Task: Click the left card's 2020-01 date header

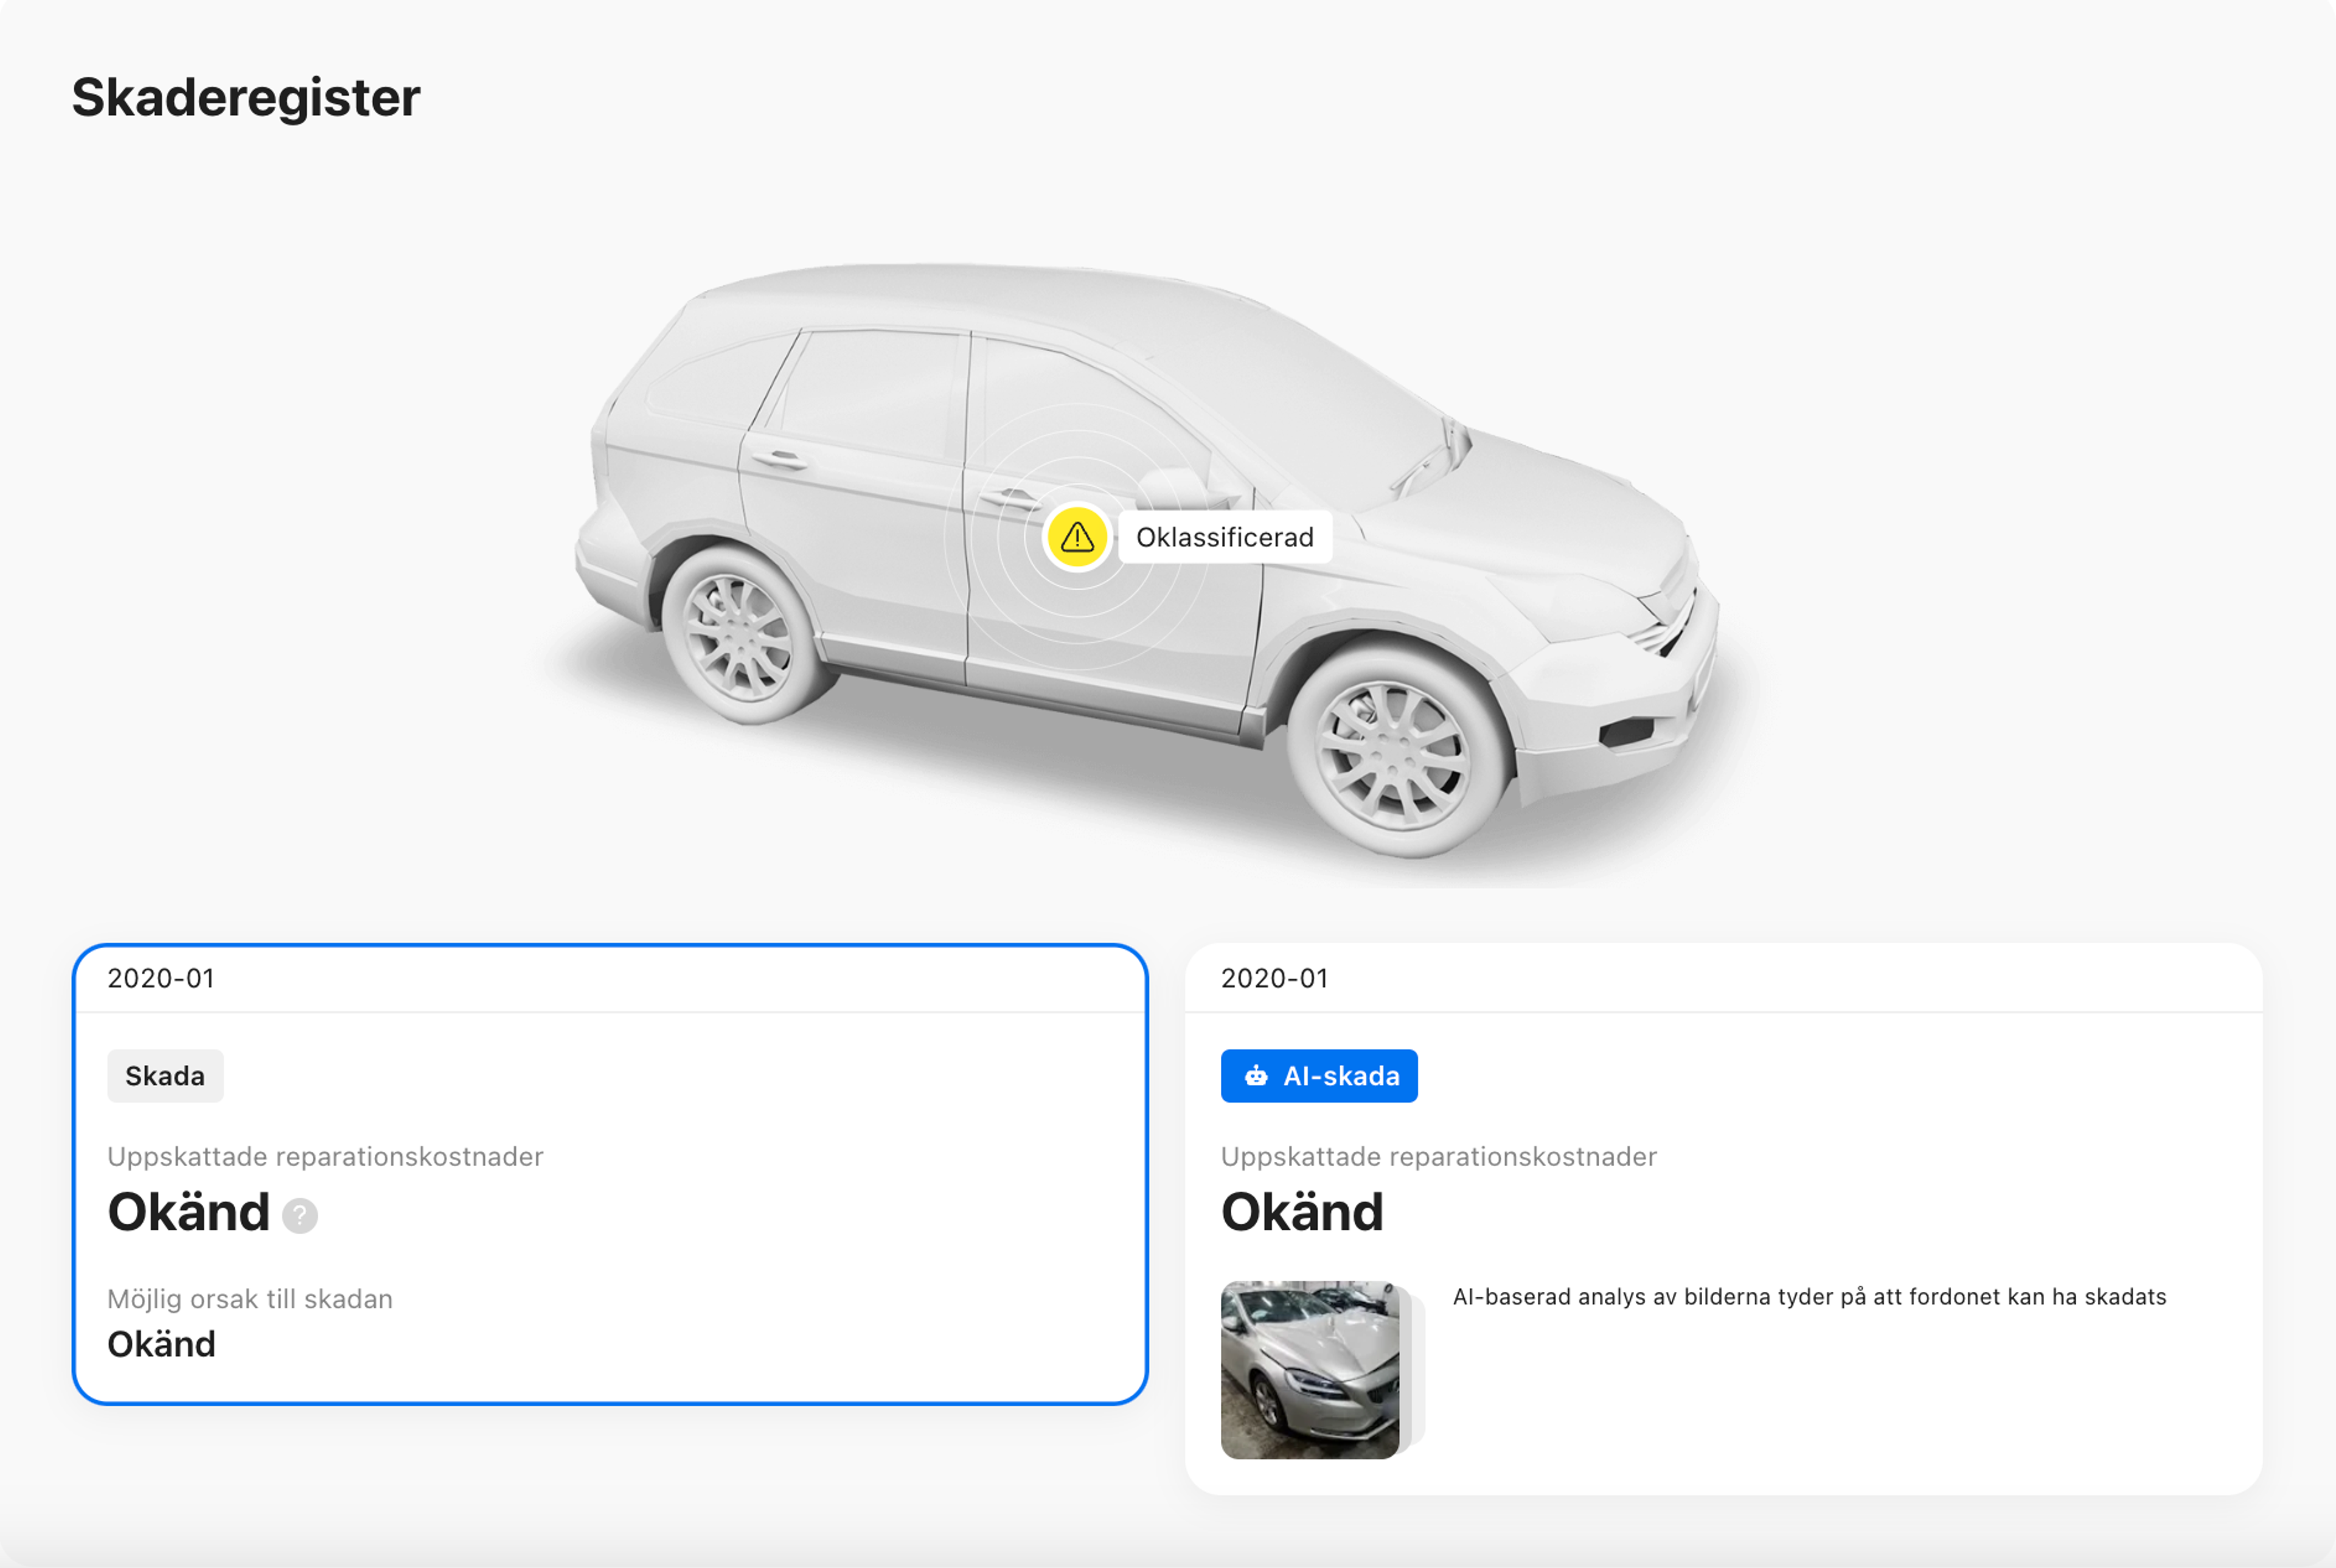Action: point(161,978)
